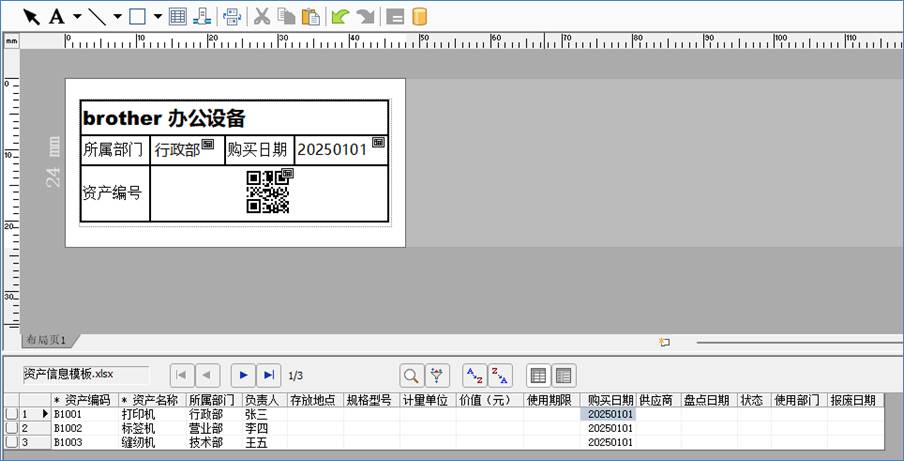
Task: Click the 资产信息模板.xlsx file name field
Action: click(x=85, y=375)
